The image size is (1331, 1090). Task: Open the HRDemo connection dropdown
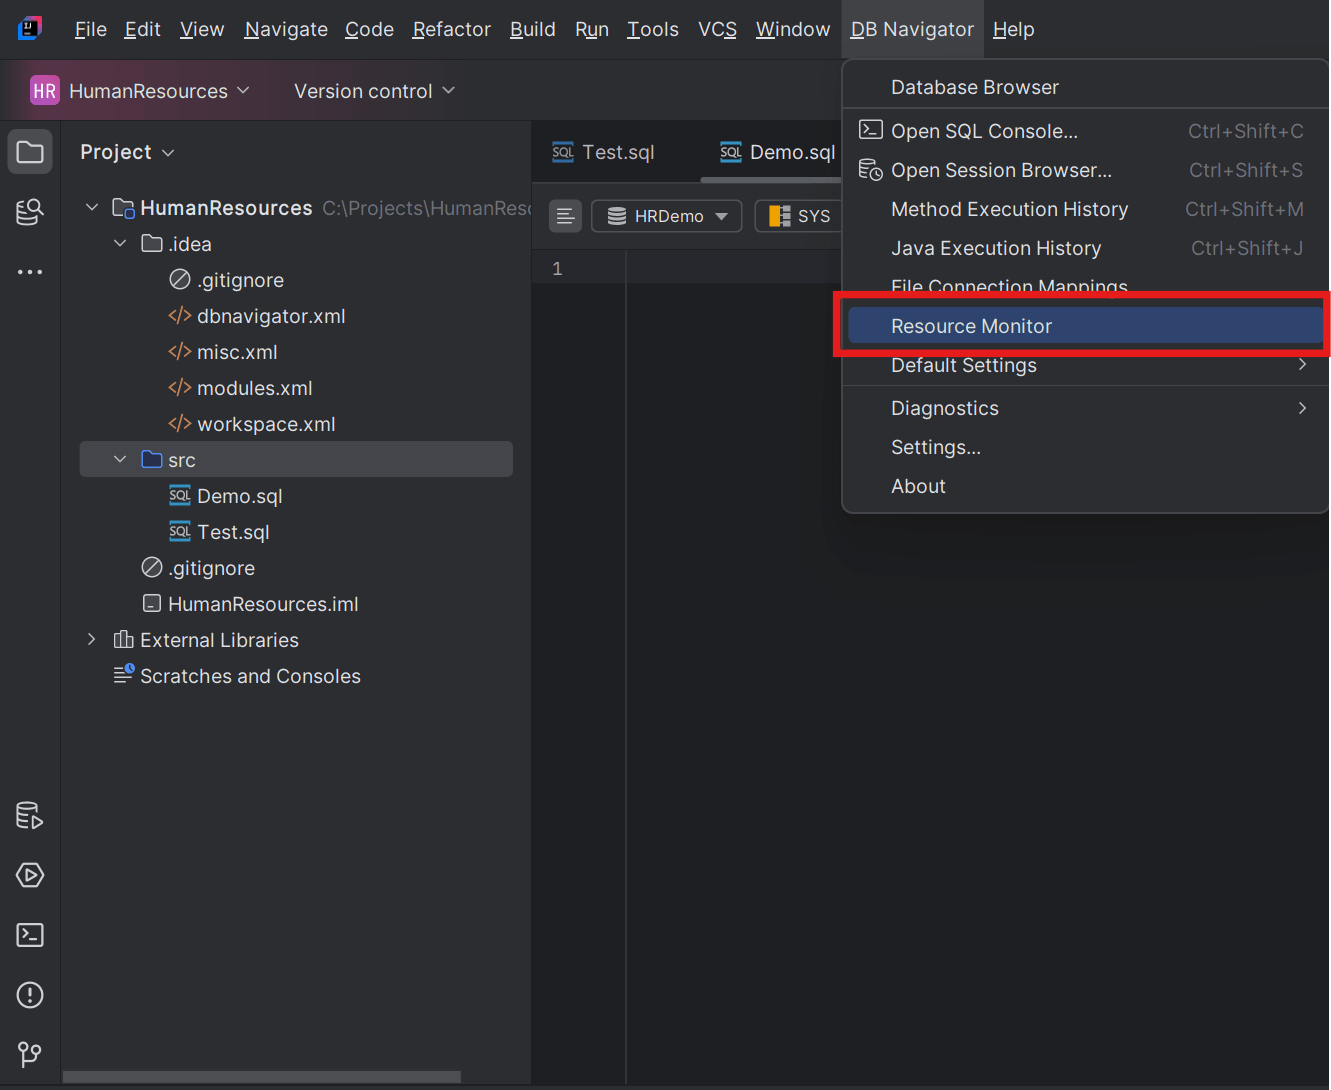pos(666,215)
